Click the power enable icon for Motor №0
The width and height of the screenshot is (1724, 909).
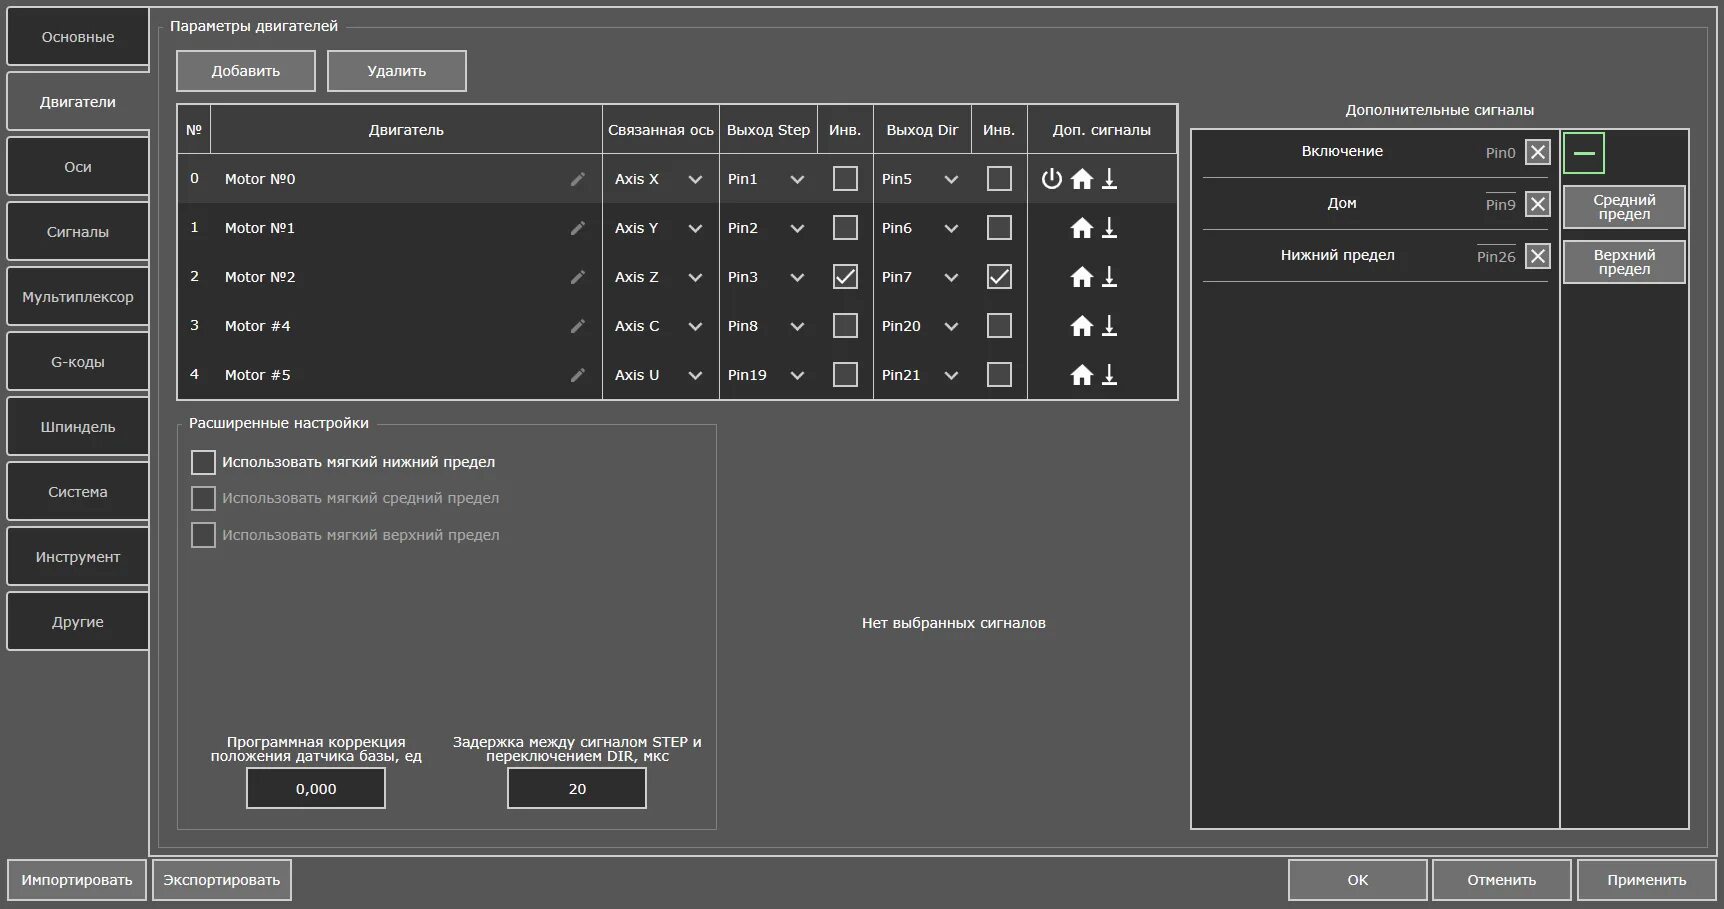click(1051, 179)
